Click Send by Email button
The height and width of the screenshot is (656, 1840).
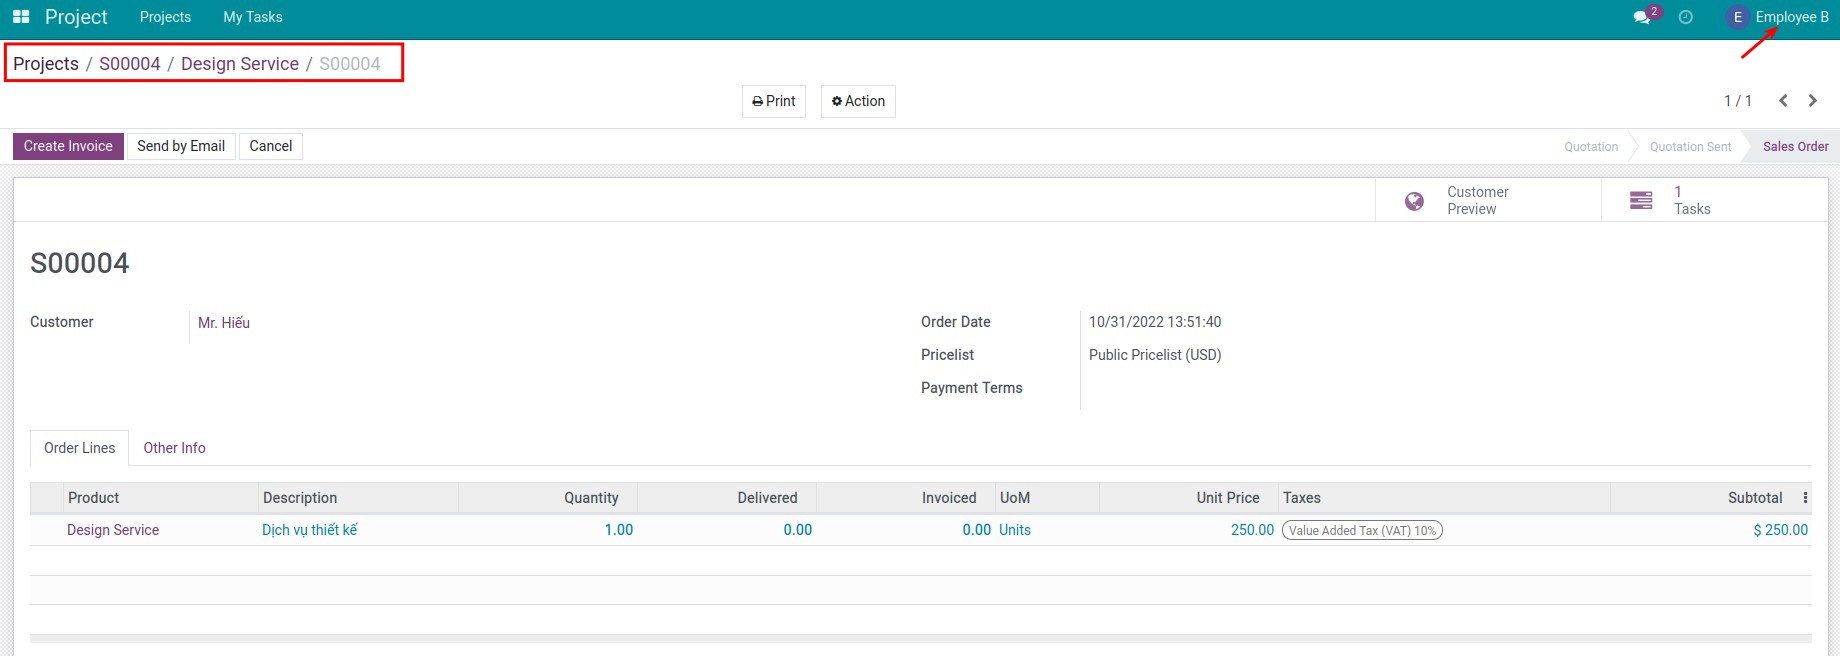click(181, 146)
